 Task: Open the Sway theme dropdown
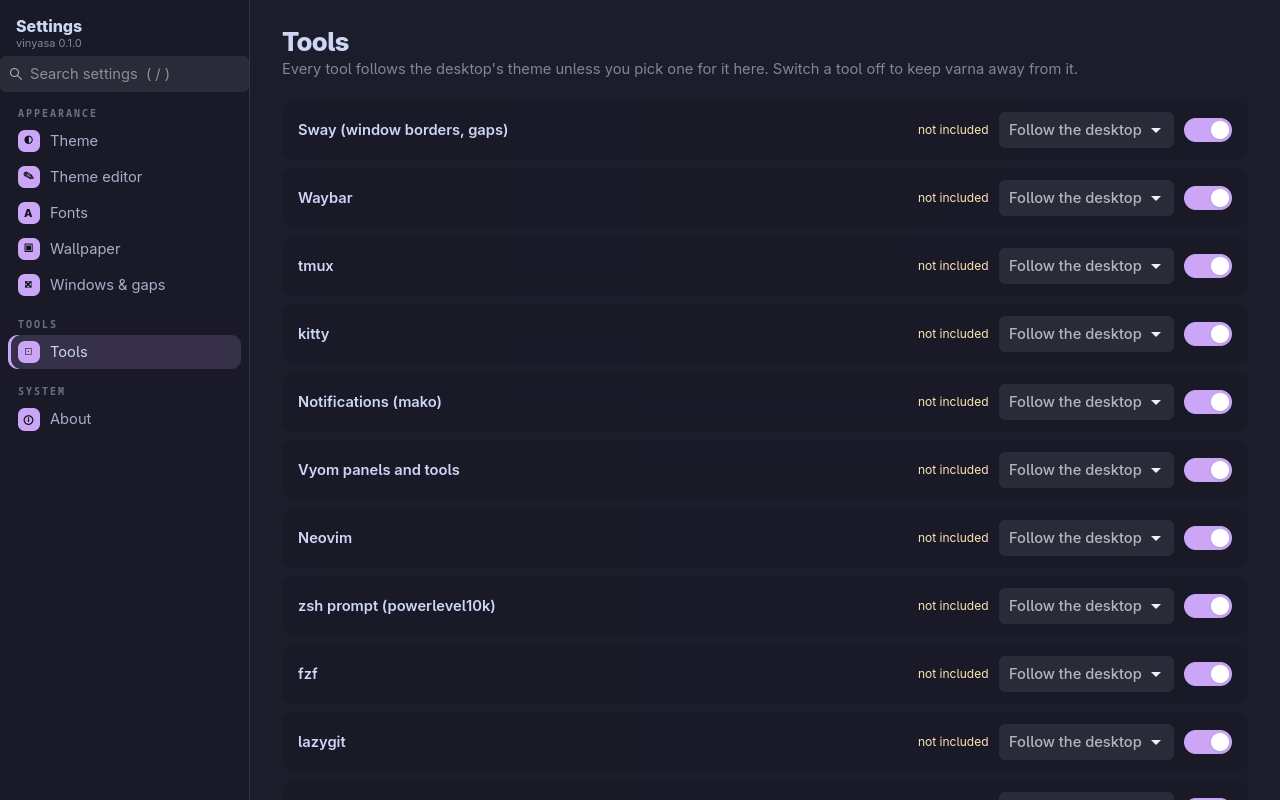[x=1086, y=130]
